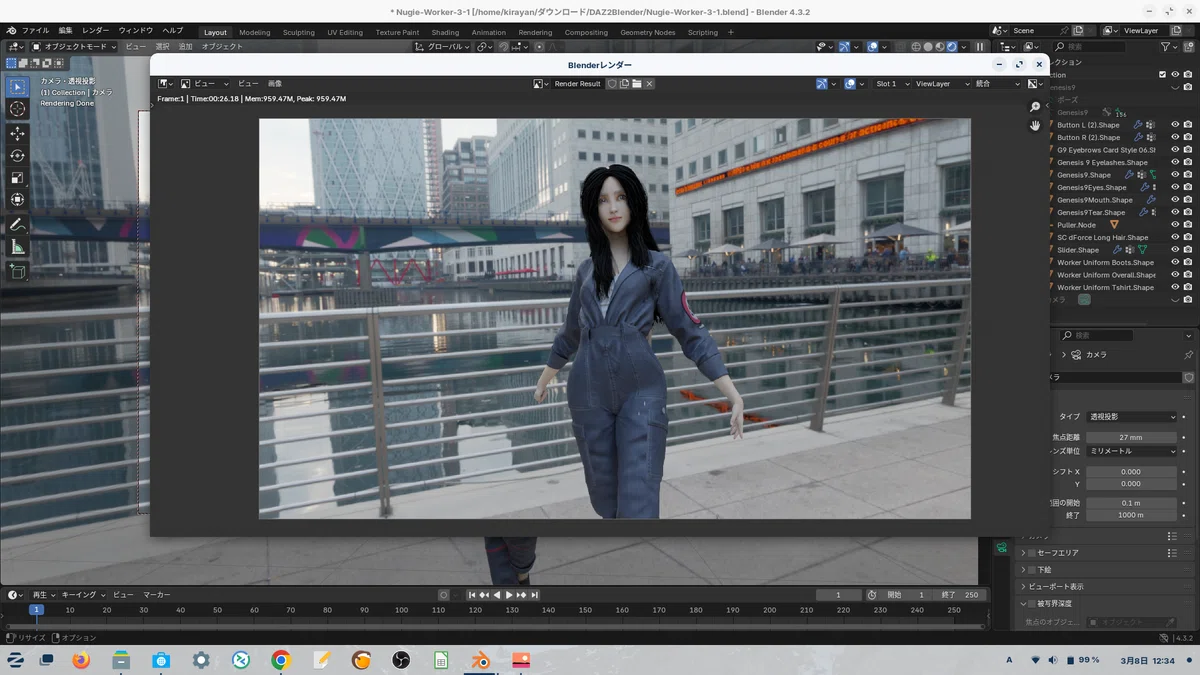Image resolution: width=1200 pixels, height=675 pixels.
Task: Select the Scale tool
Action: point(18,177)
